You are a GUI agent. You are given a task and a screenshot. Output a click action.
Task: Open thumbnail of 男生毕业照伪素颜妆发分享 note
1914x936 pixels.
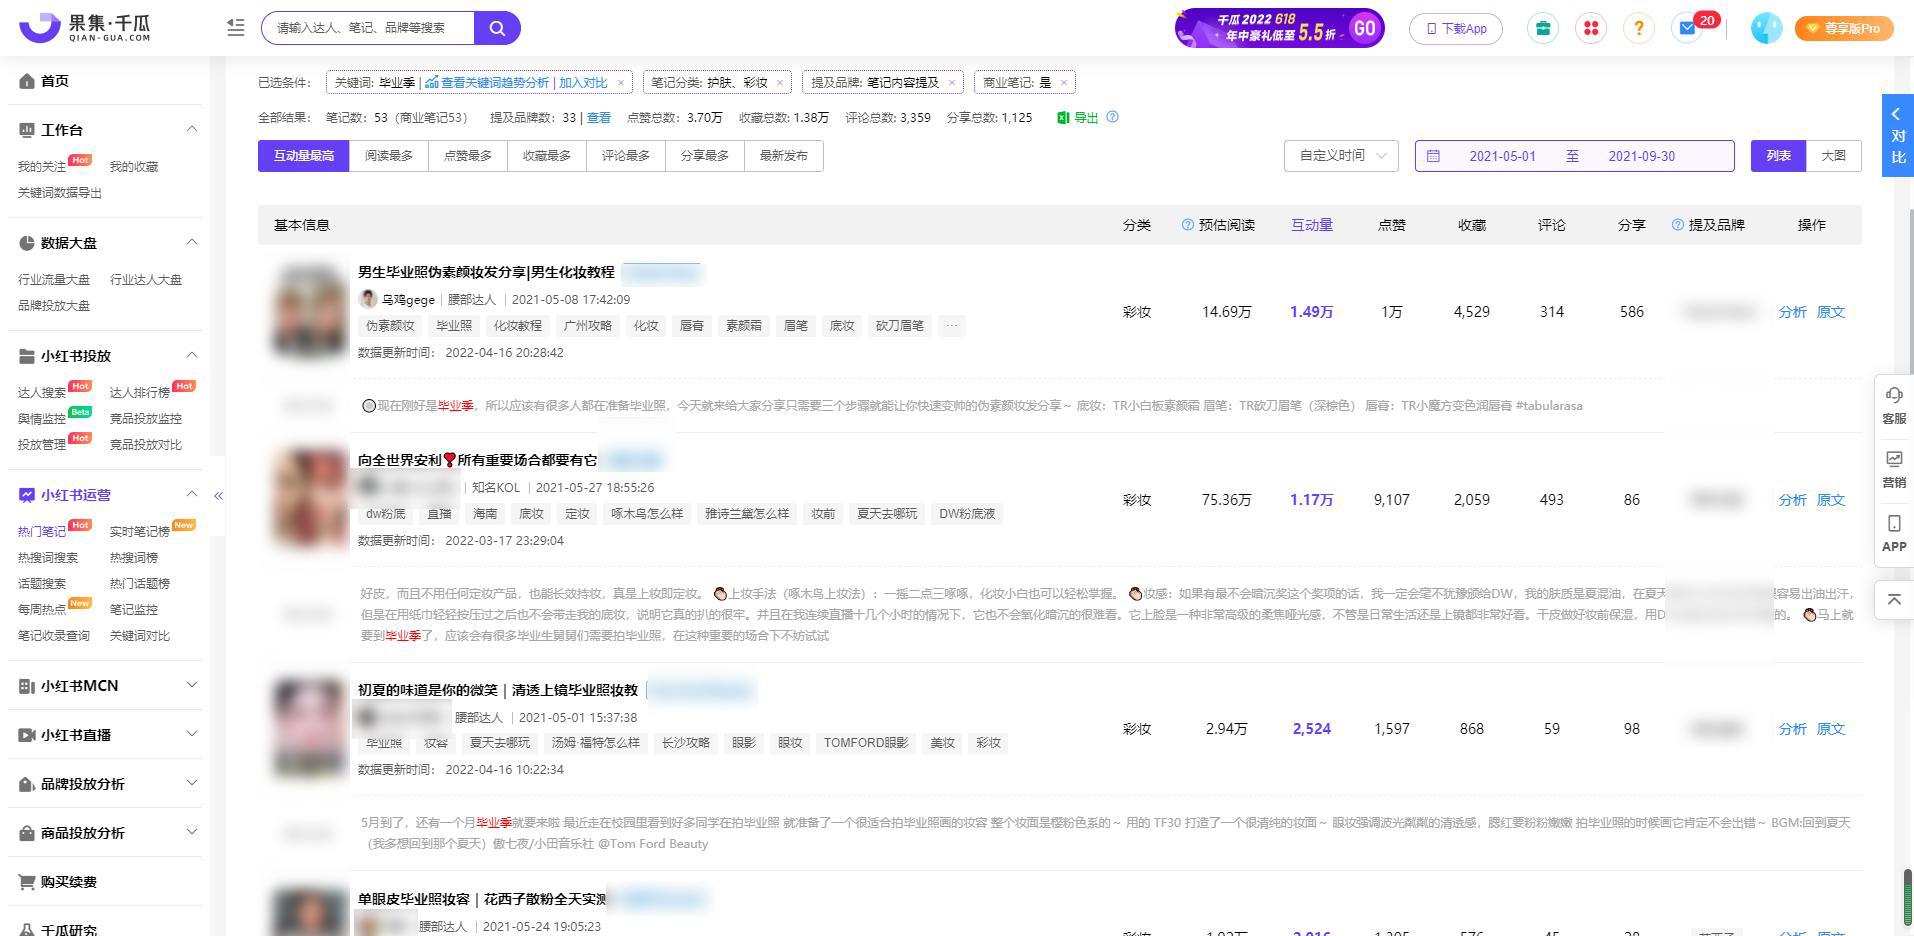point(310,310)
